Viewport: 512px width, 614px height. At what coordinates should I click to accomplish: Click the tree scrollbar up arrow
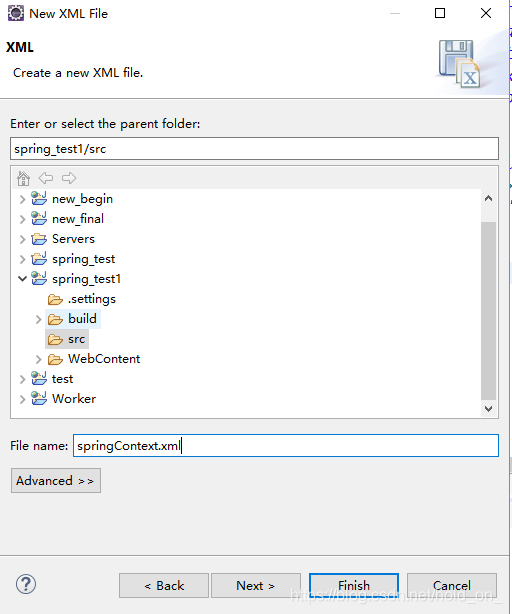click(488, 199)
